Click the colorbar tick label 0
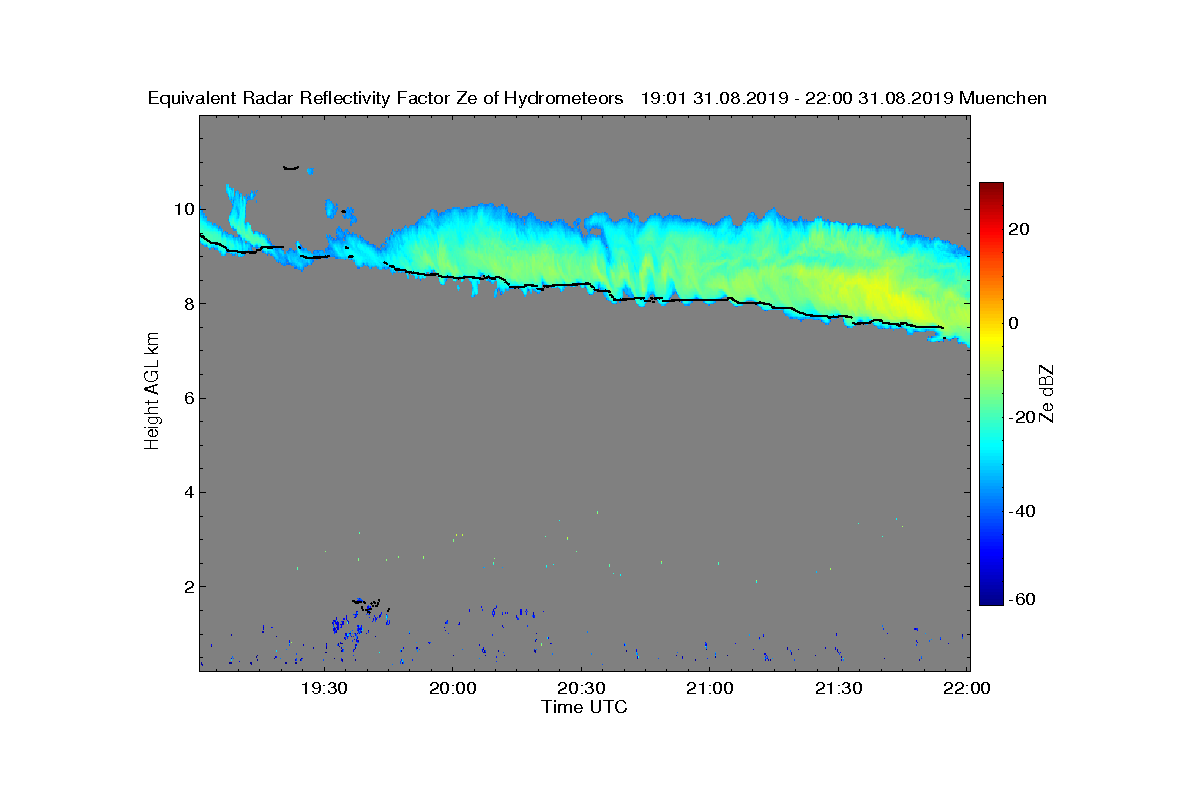Viewport: 1200px width, 800px height. click(1014, 323)
